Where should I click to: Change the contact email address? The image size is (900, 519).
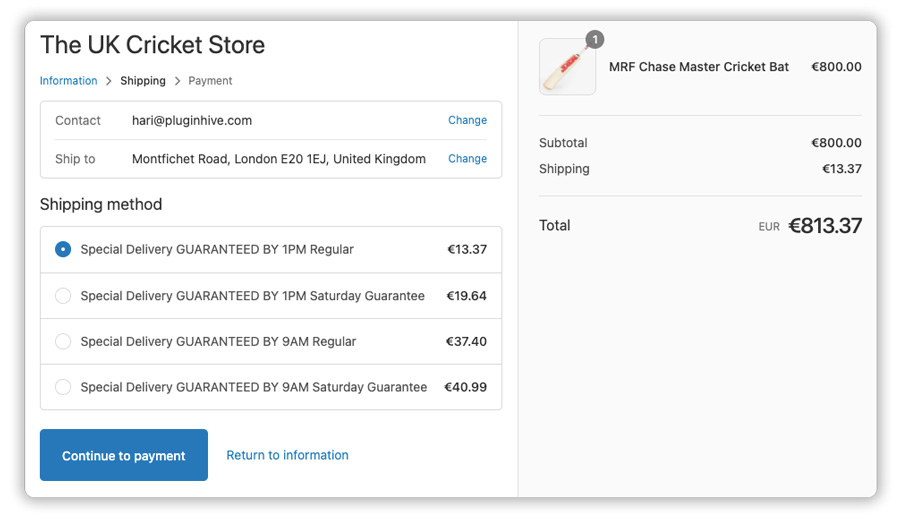tap(467, 120)
